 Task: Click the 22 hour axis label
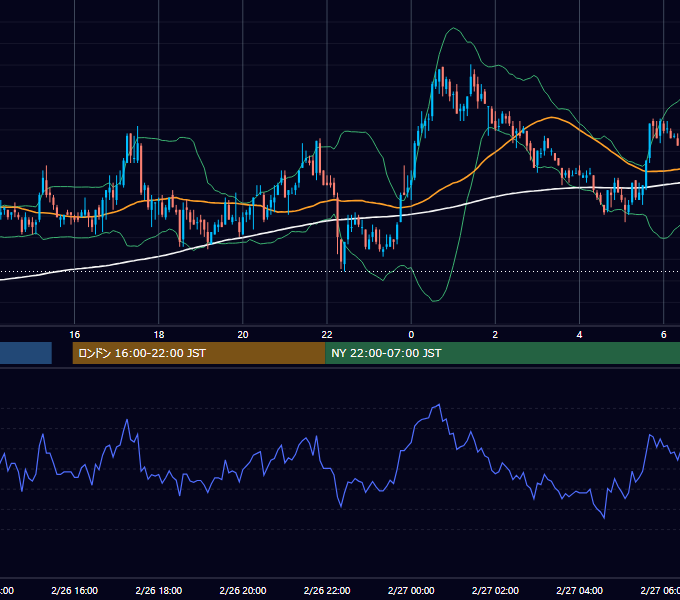[x=327, y=335]
